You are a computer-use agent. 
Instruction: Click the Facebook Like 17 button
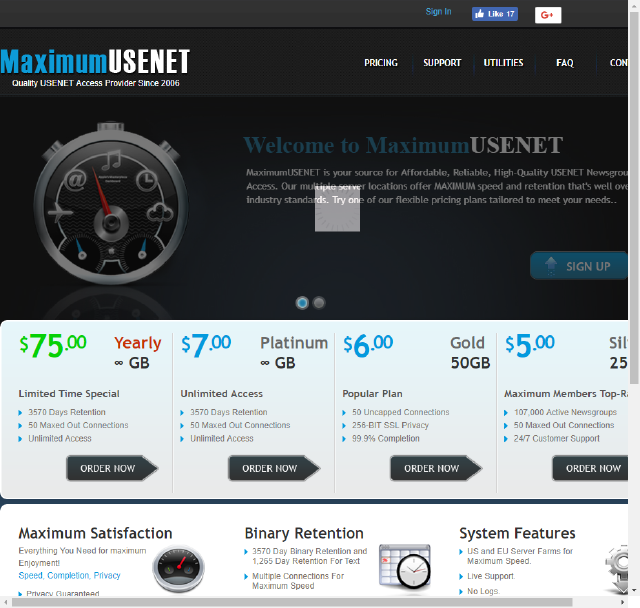[495, 14]
